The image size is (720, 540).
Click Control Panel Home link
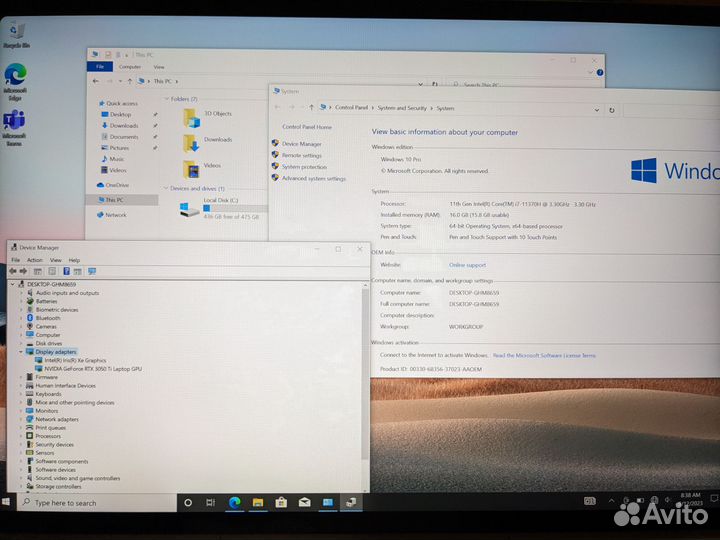tap(307, 127)
